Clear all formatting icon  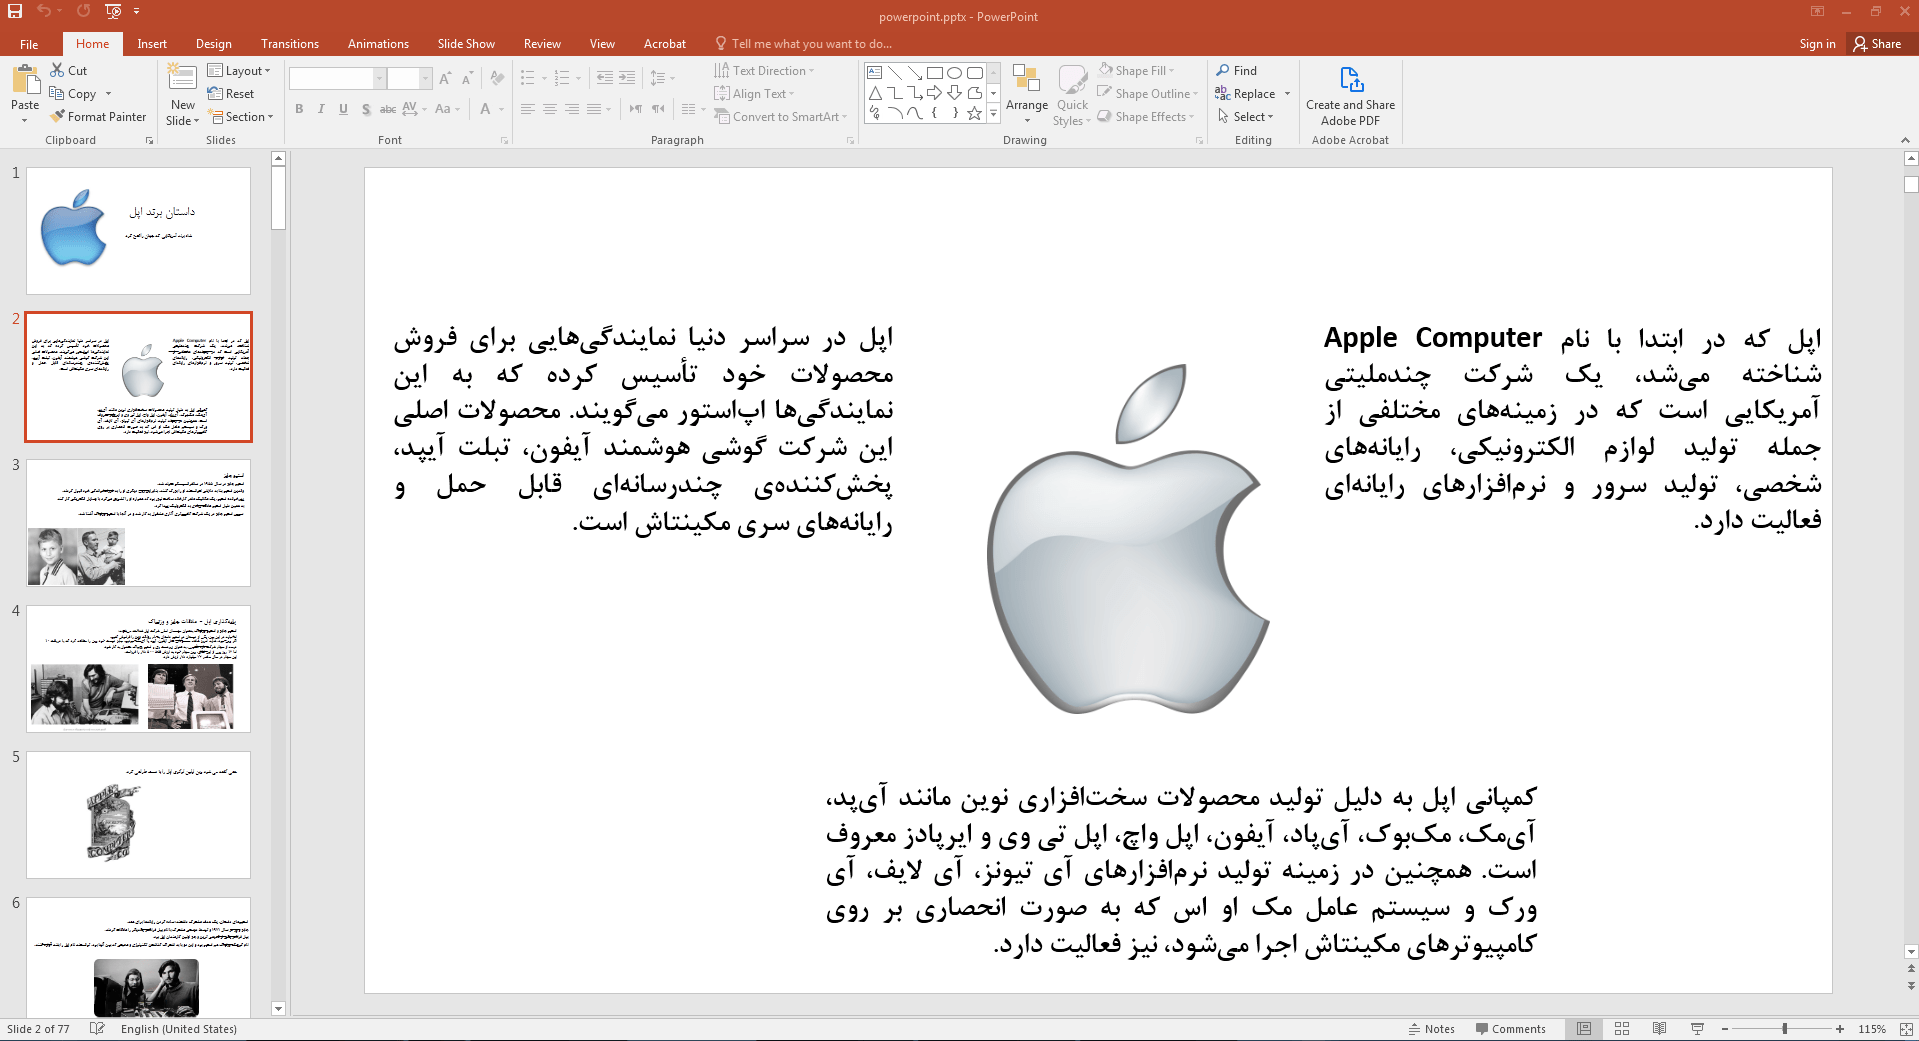(497, 78)
